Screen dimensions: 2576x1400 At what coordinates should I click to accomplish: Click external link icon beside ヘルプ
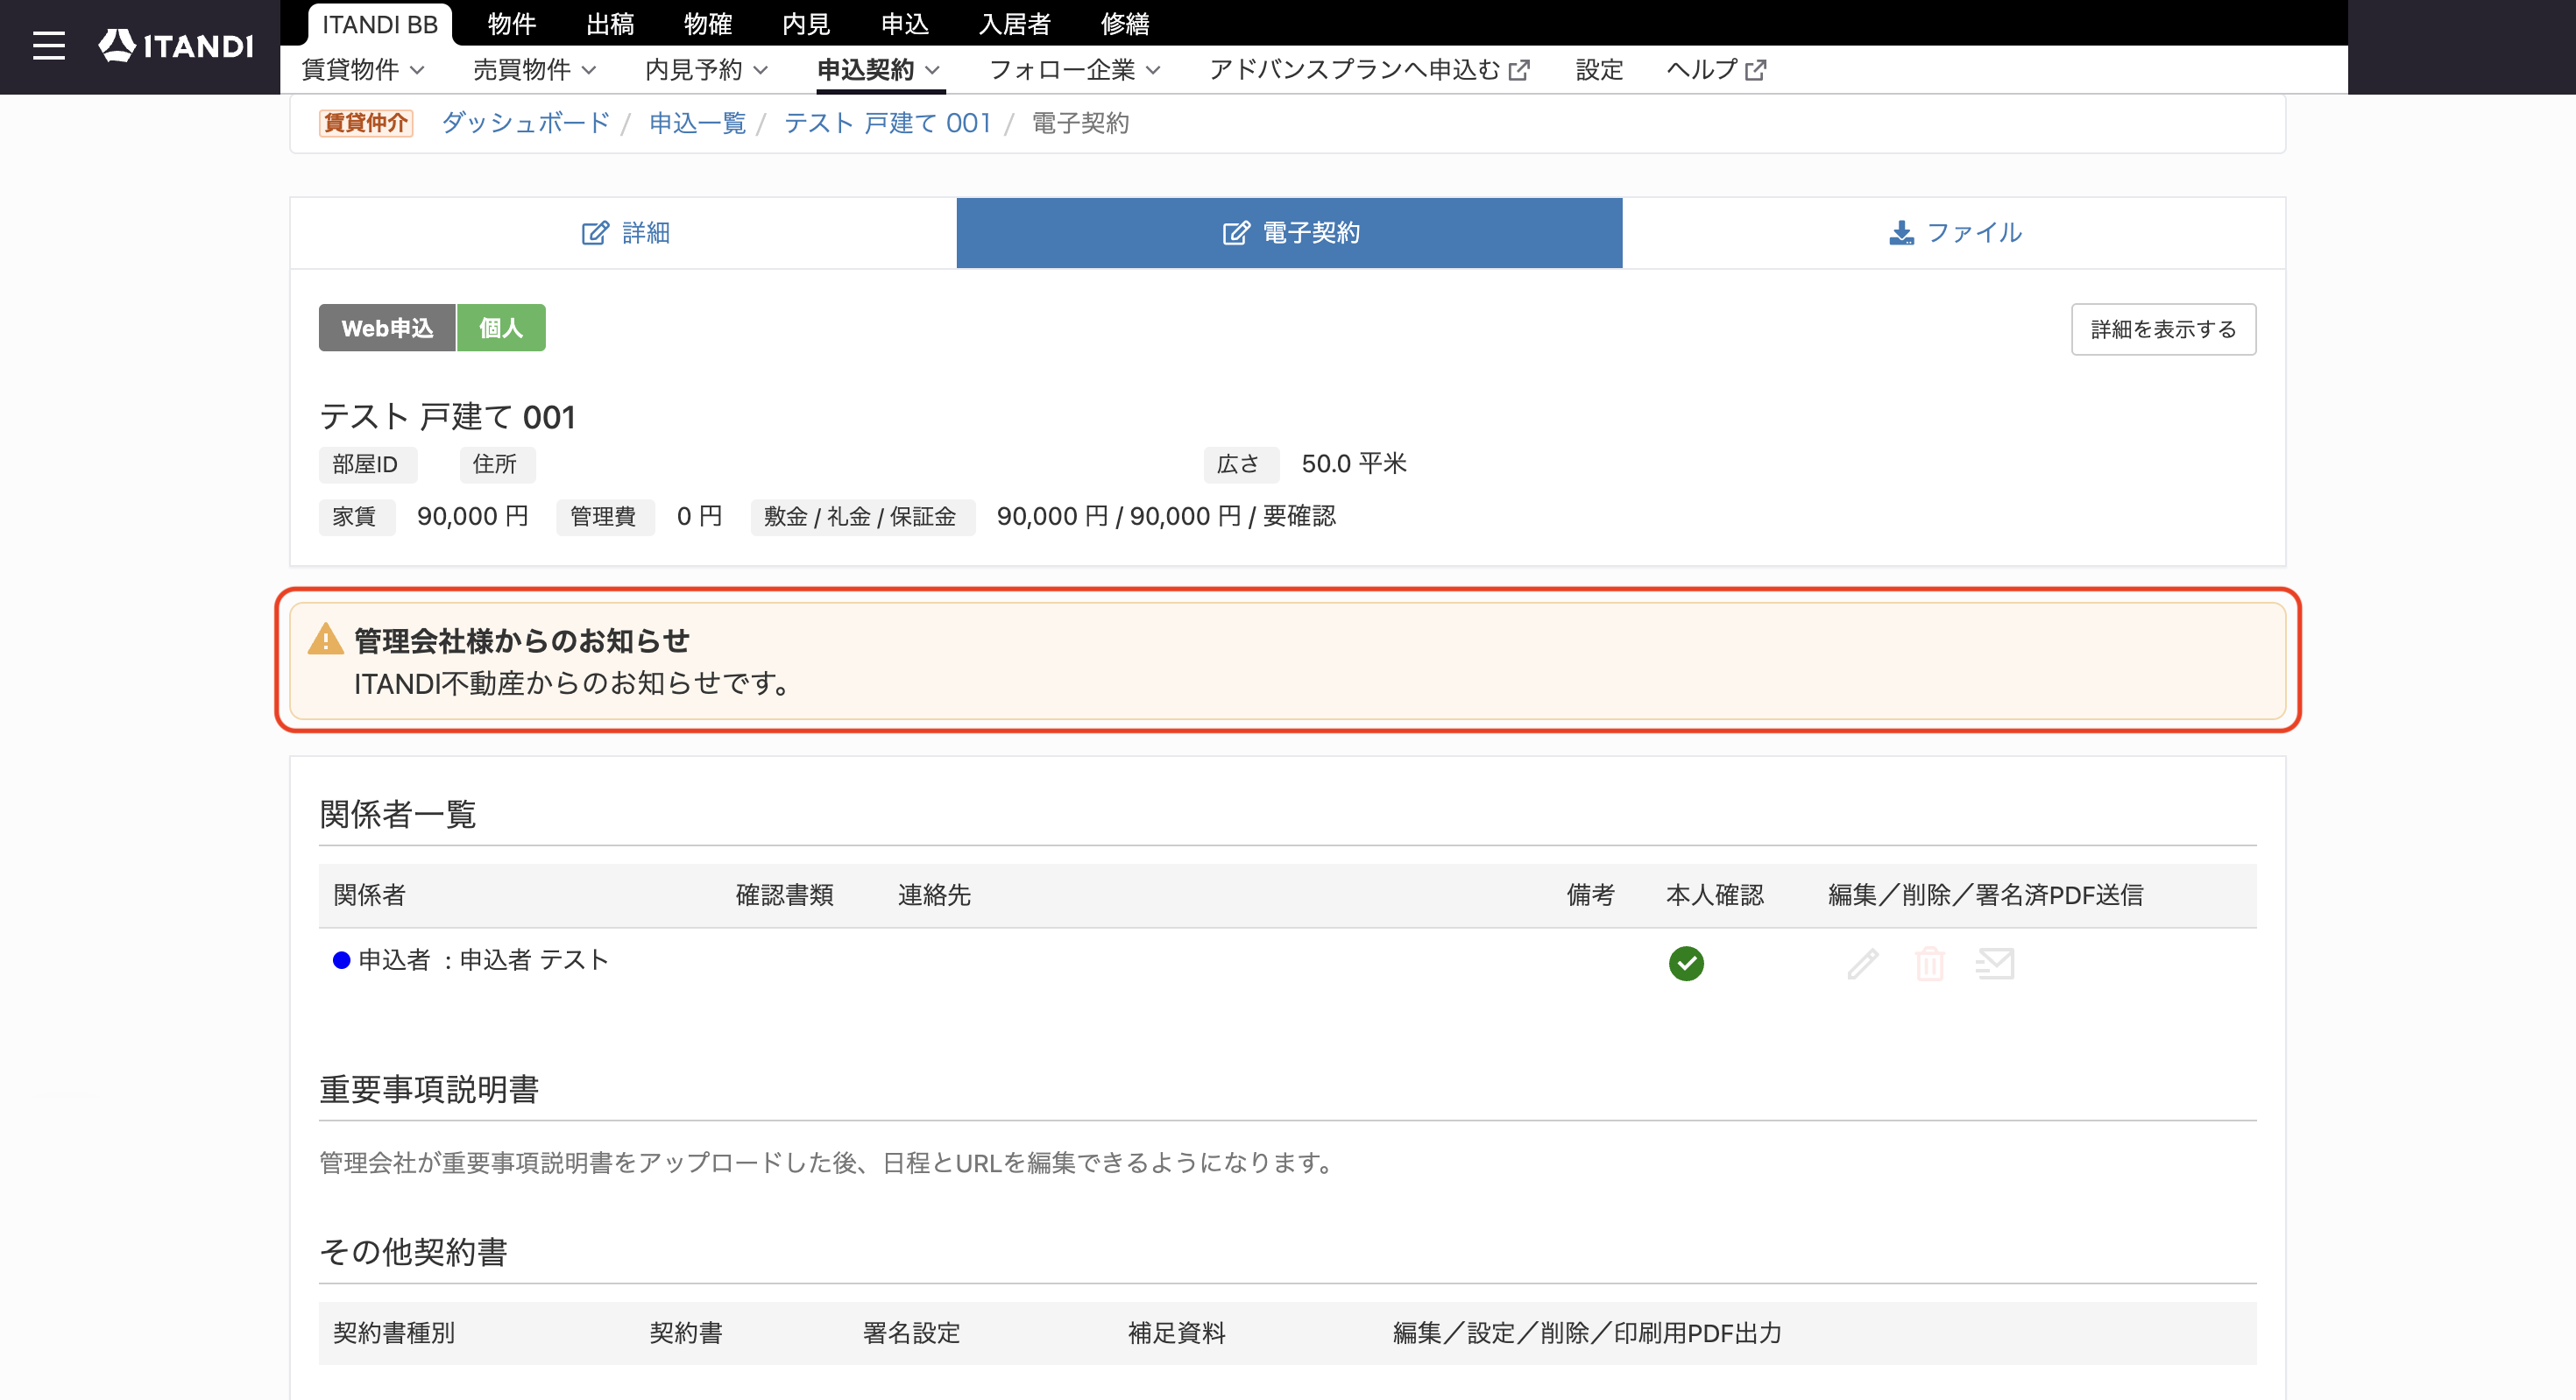point(1755,70)
